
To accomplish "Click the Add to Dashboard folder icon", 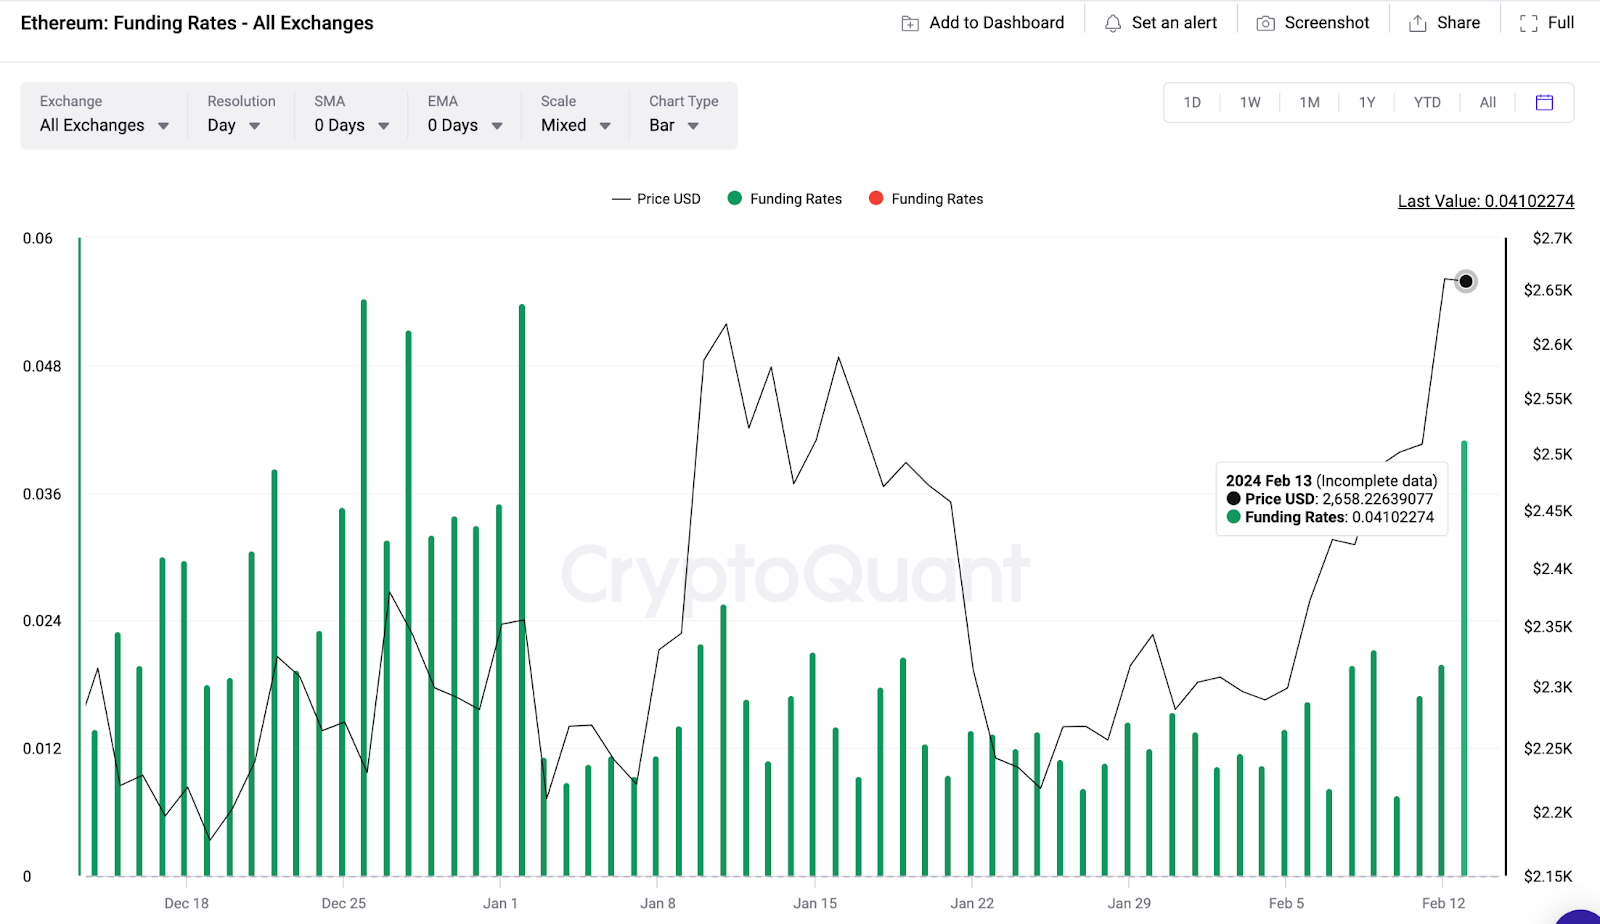I will (x=910, y=23).
